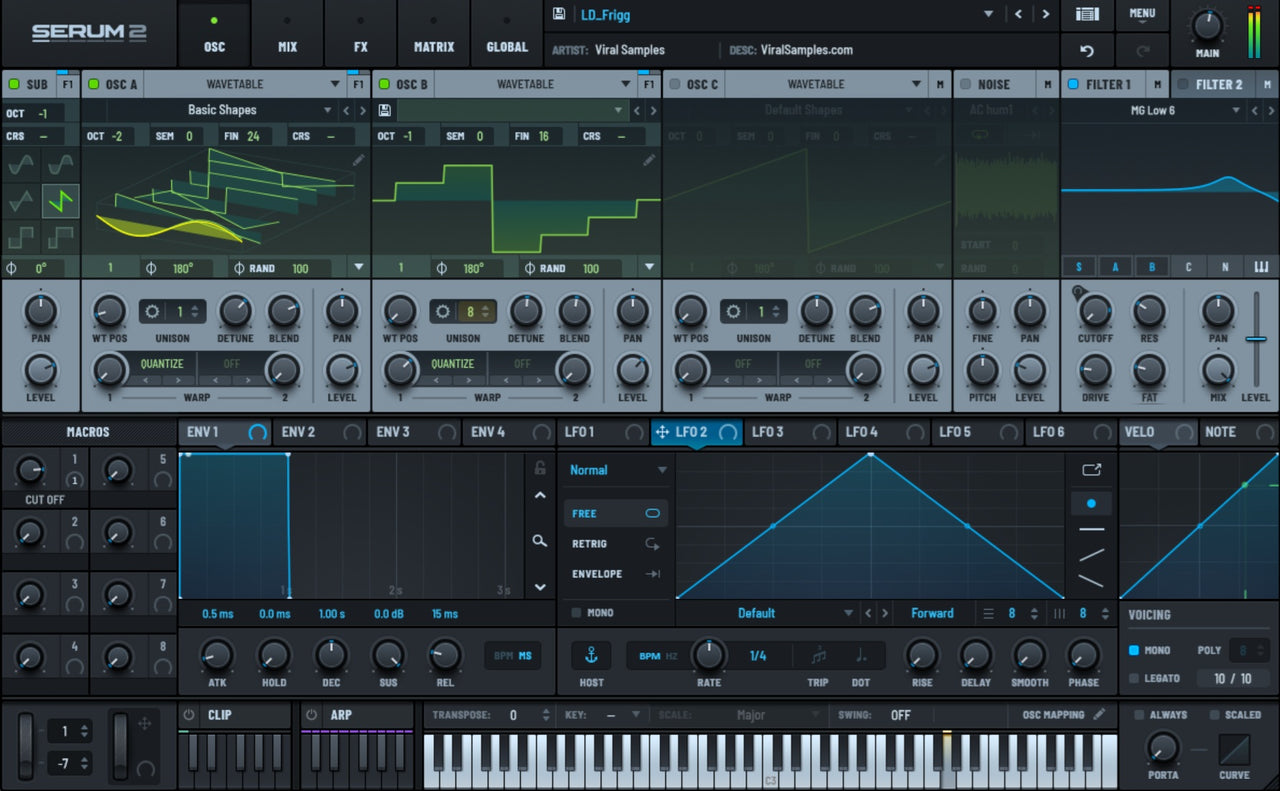
Task: Disable OSC B power switch
Action: click(x=385, y=84)
